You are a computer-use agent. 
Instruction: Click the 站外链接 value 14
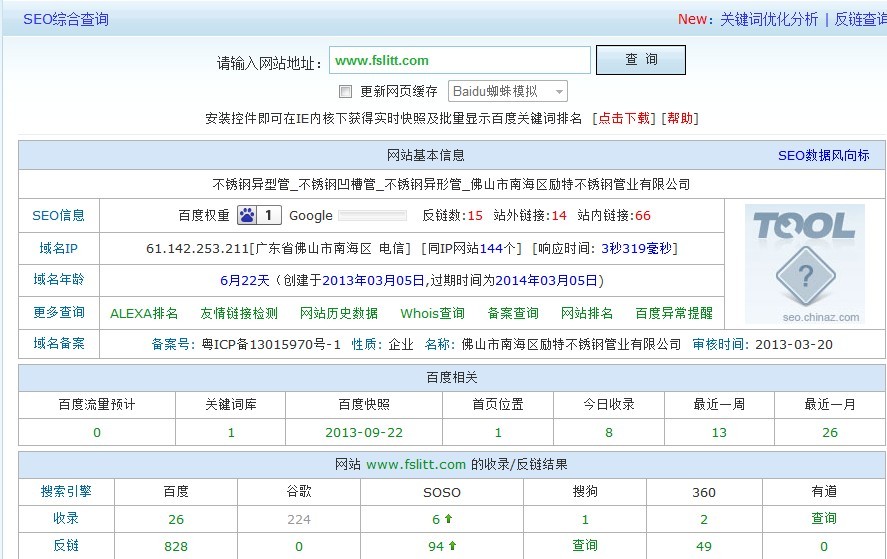tap(559, 216)
